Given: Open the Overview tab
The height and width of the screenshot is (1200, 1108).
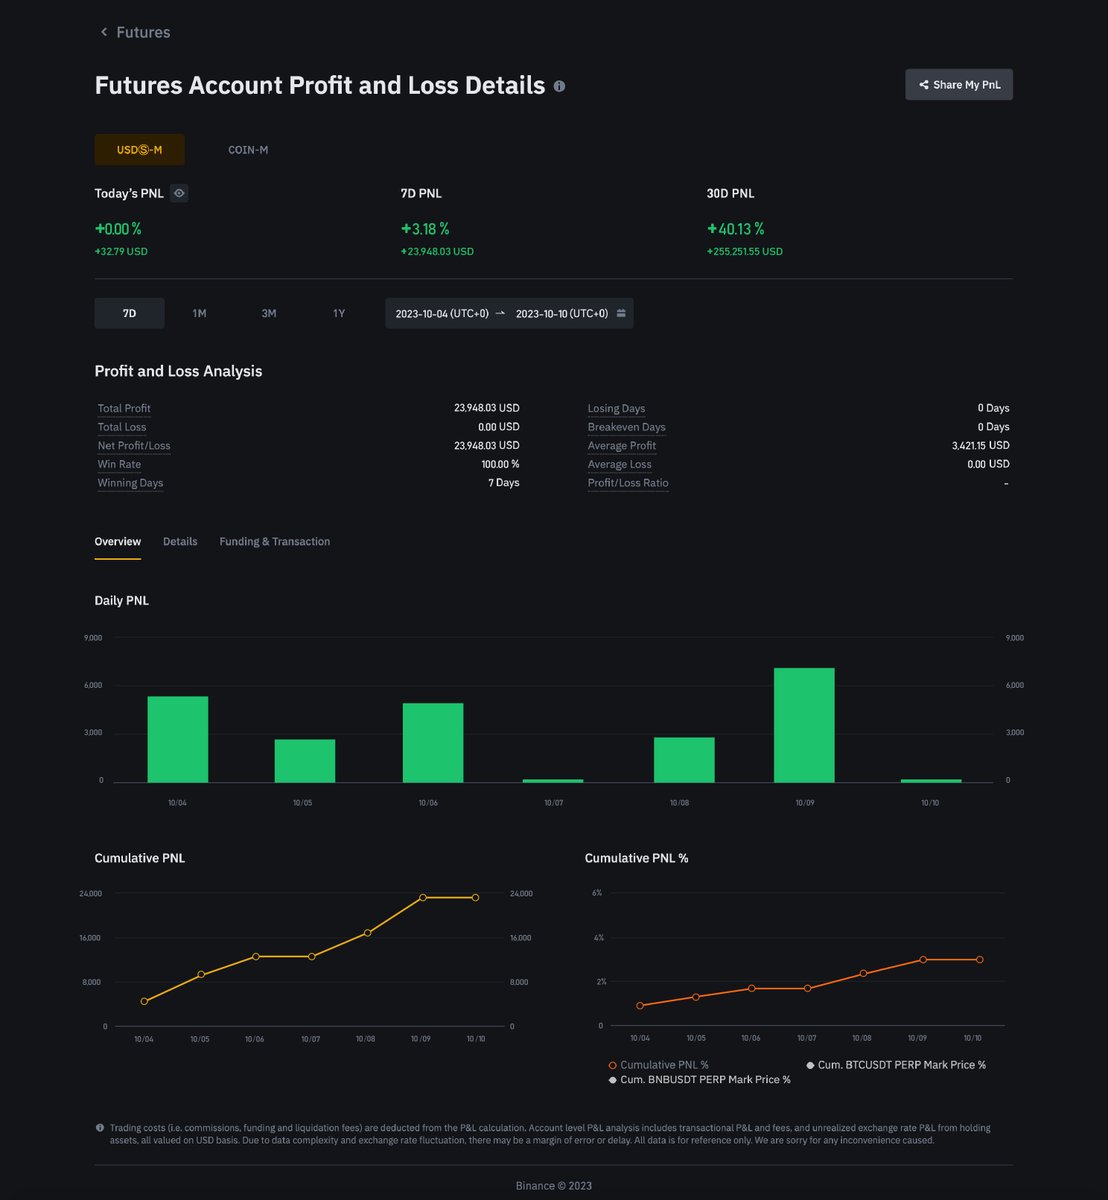Looking at the screenshot, I should [118, 541].
